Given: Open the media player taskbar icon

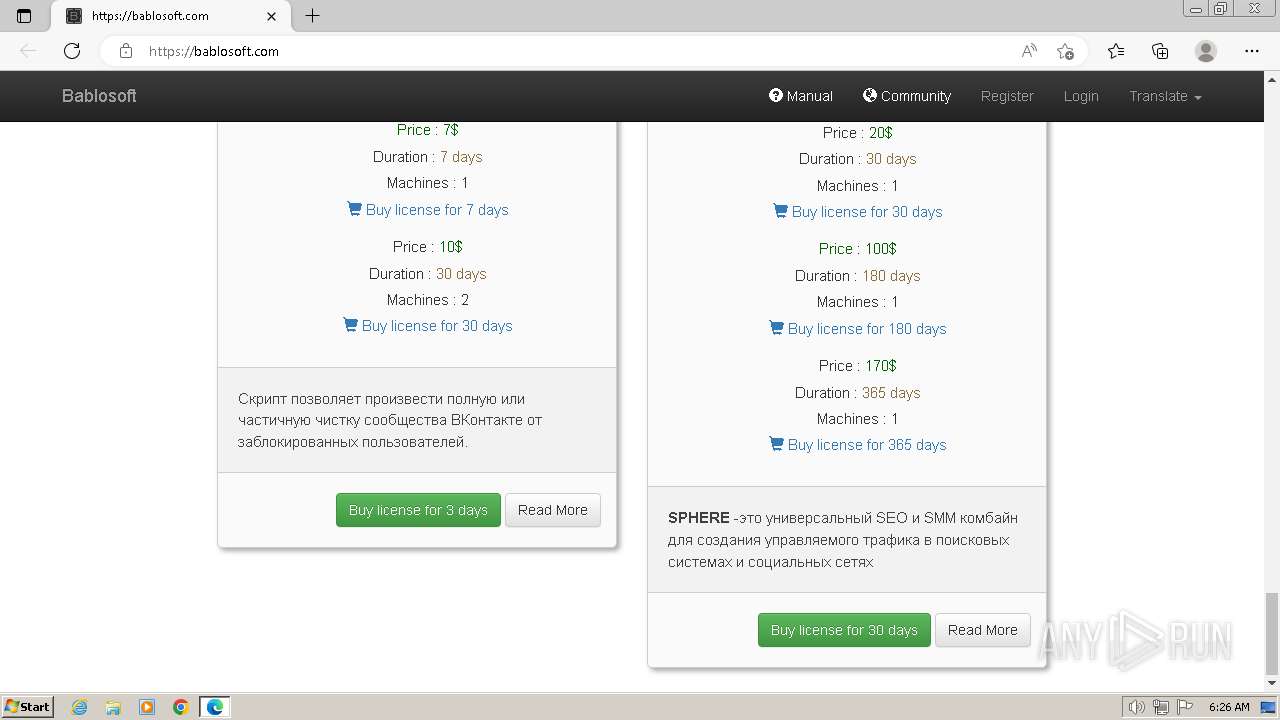Looking at the screenshot, I should click(x=147, y=707).
